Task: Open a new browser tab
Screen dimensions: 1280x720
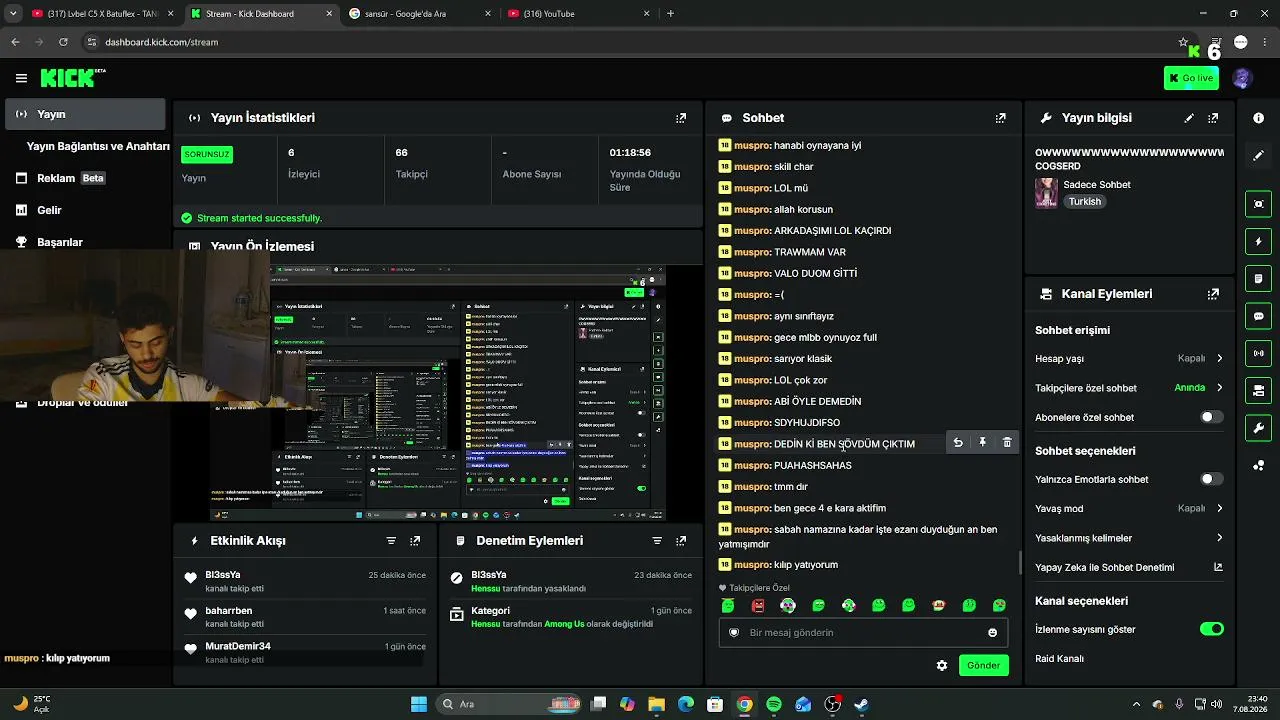Action: click(670, 14)
